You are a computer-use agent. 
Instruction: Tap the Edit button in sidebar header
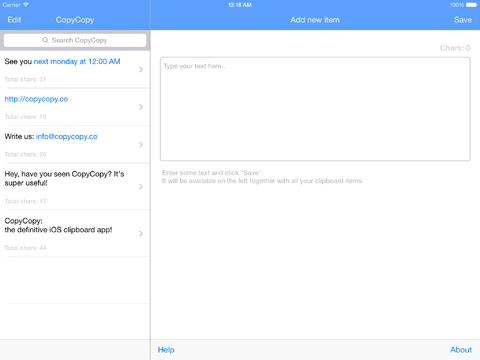pos(14,20)
